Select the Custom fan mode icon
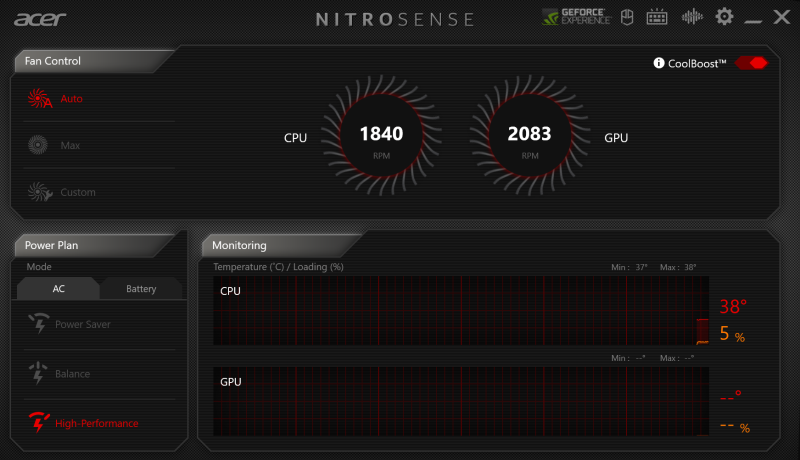The height and width of the screenshot is (460, 800). pyautogui.click(x=40, y=192)
